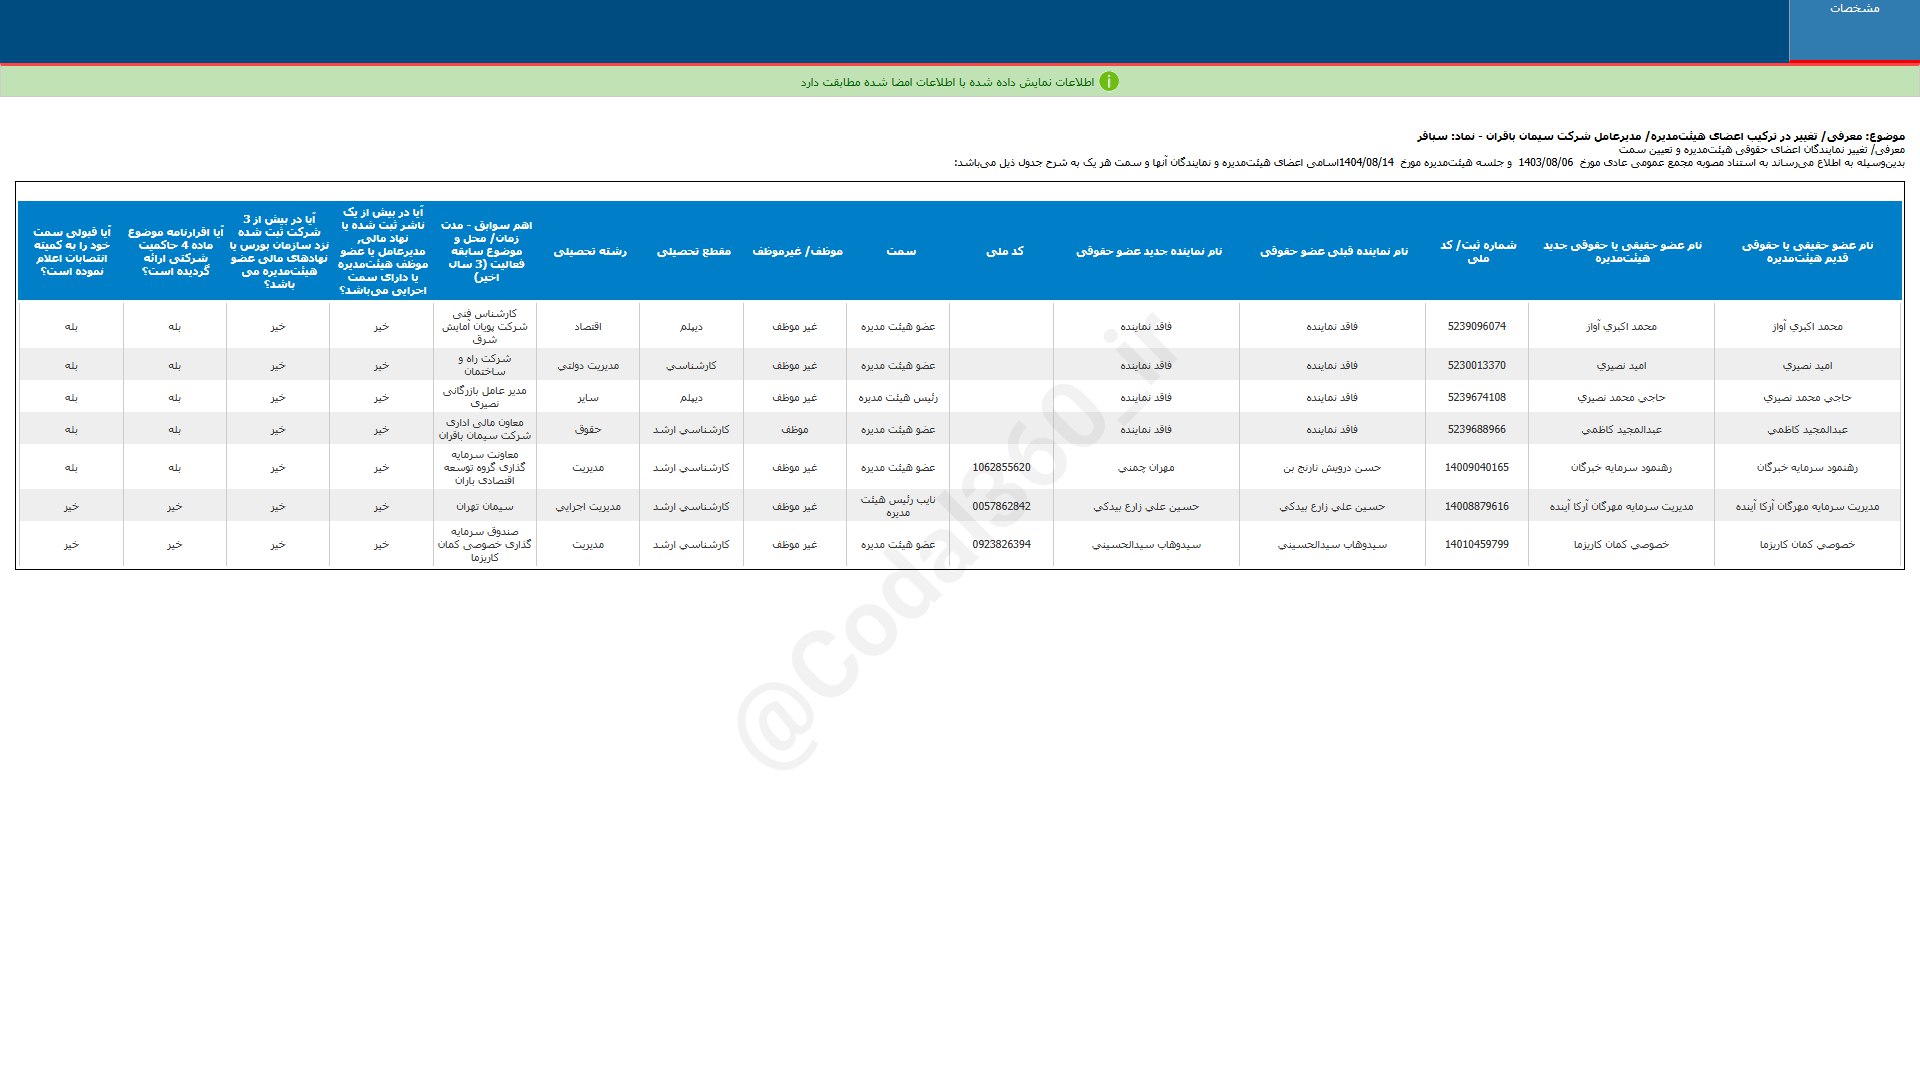This screenshot has height=1080, width=1920.
Task: Click the مقطع تحصیلی column header
Action: [693, 251]
